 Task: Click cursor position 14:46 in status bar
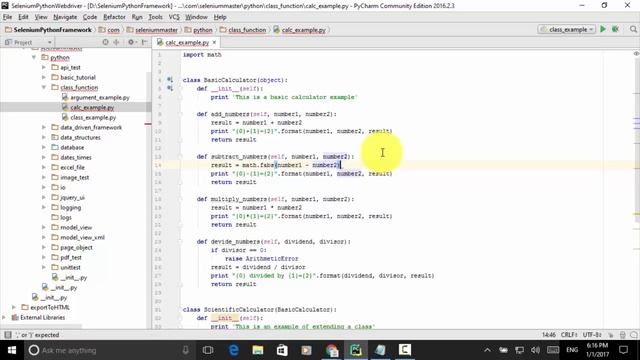tap(549, 335)
